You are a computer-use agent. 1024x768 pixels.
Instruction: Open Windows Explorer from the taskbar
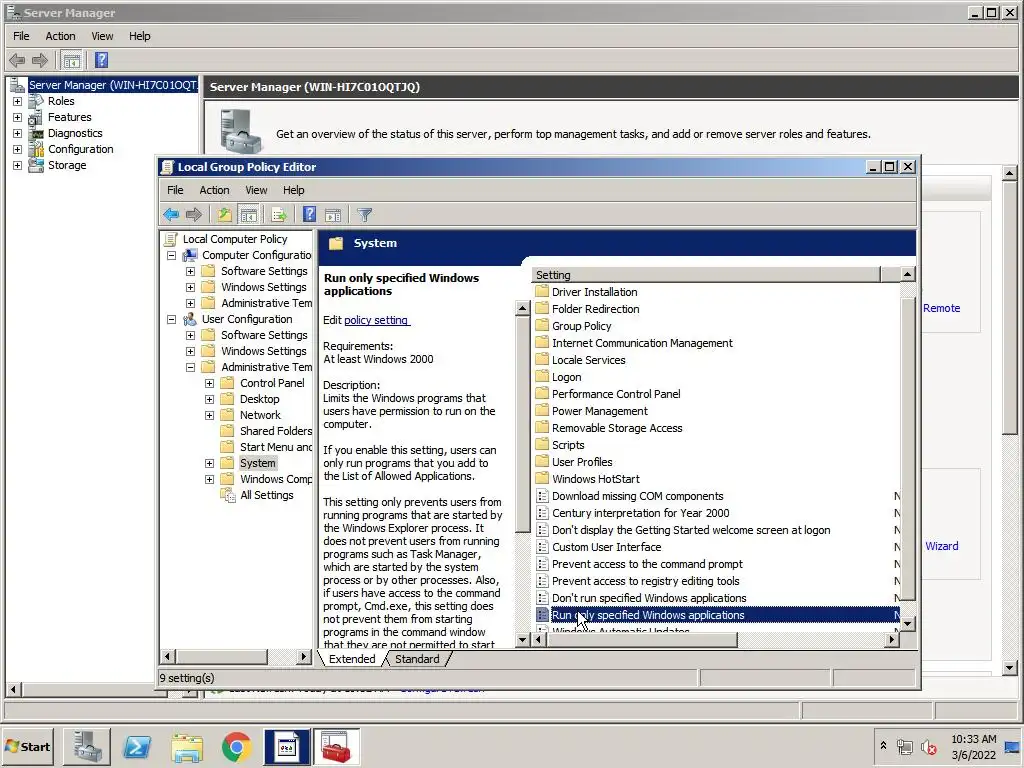point(187,746)
